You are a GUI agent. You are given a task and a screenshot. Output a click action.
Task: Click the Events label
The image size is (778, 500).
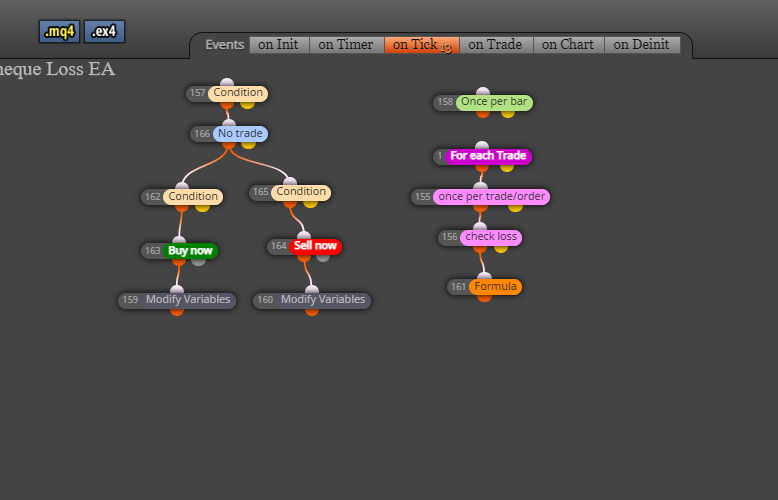(225, 45)
